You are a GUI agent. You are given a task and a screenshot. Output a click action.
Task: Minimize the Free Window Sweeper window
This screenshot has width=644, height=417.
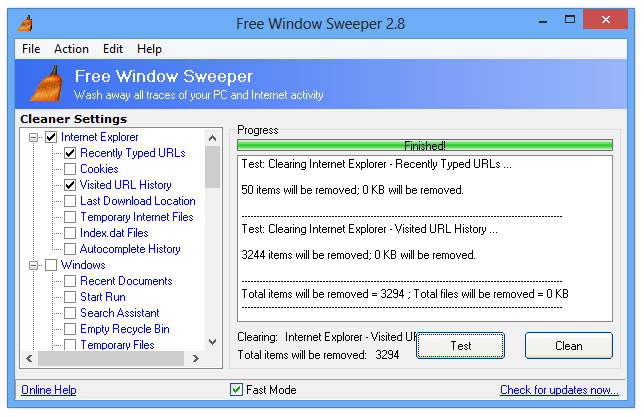point(543,20)
